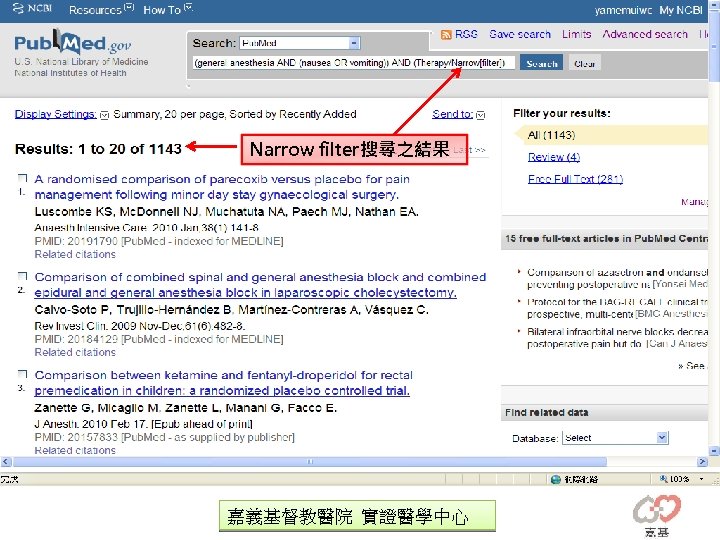Open the Limits link

[576, 34]
